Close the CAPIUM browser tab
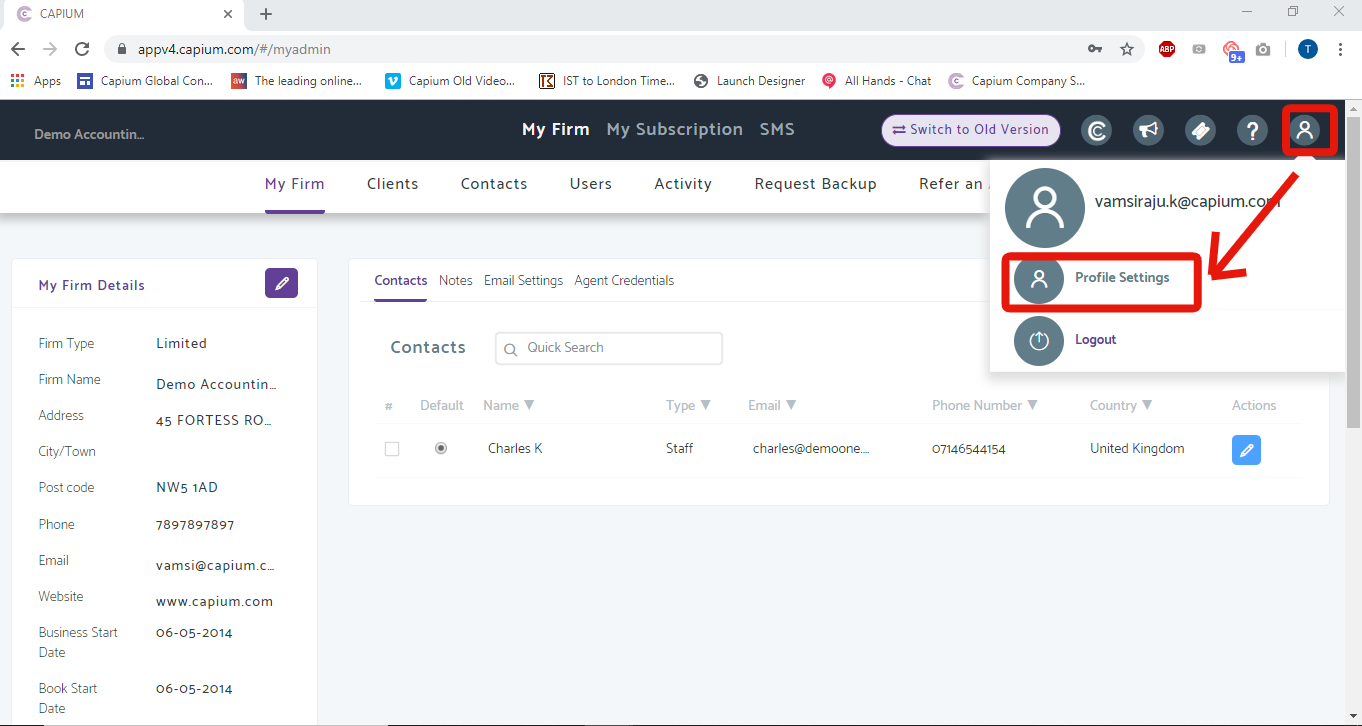1362x726 pixels. pyautogui.click(x=228, y=14)
